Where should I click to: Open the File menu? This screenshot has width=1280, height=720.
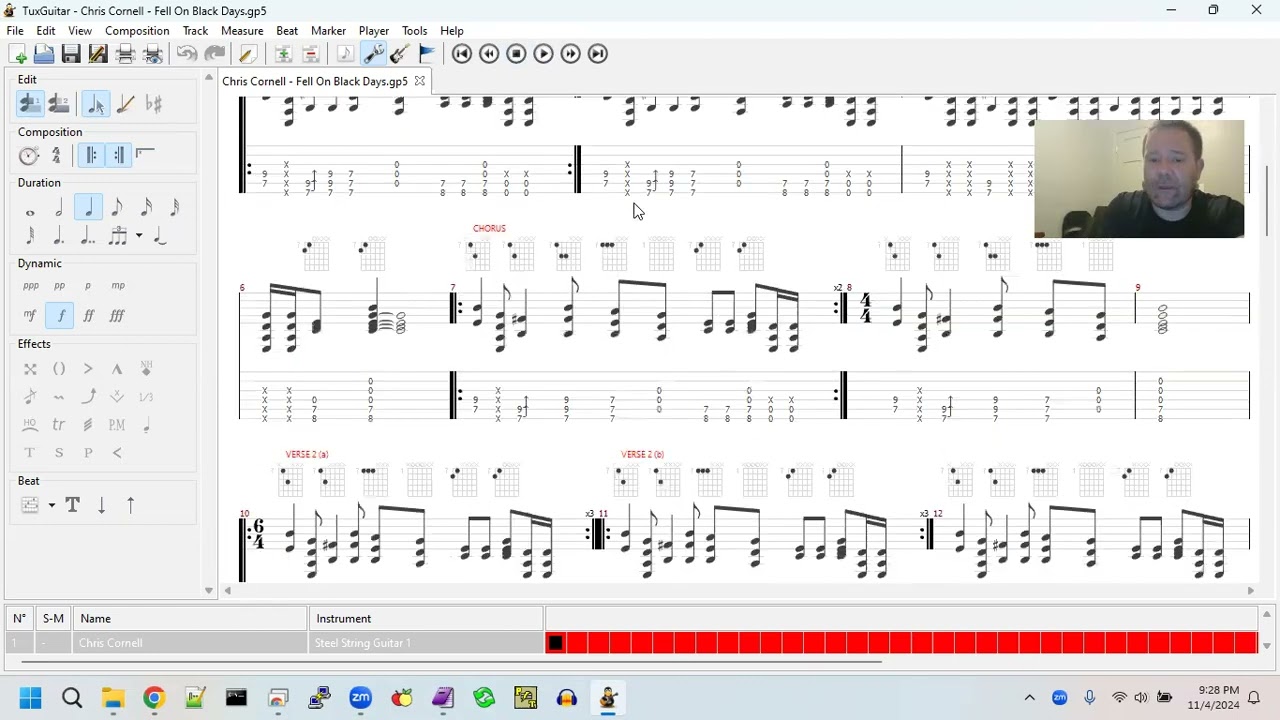[15, 31]
